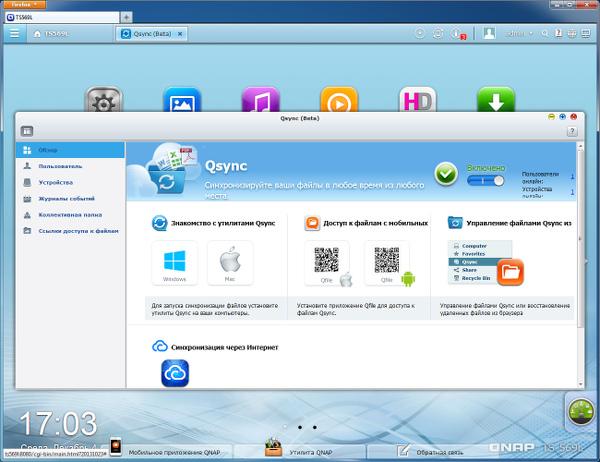Switch to the Qsync (Beta) desktop tab

152,34
